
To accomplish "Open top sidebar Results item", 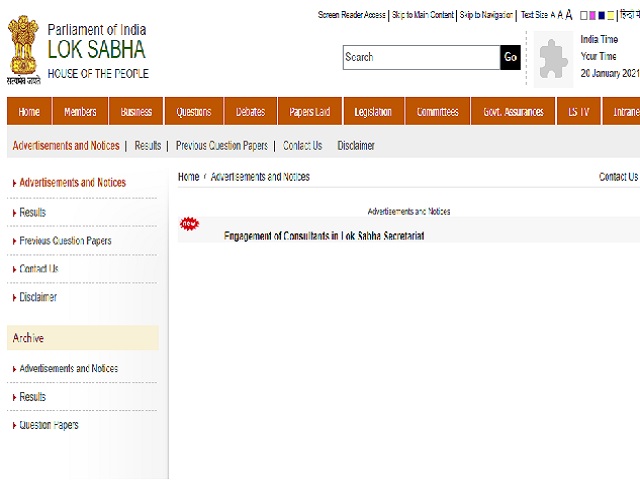I will click(33, 213).
